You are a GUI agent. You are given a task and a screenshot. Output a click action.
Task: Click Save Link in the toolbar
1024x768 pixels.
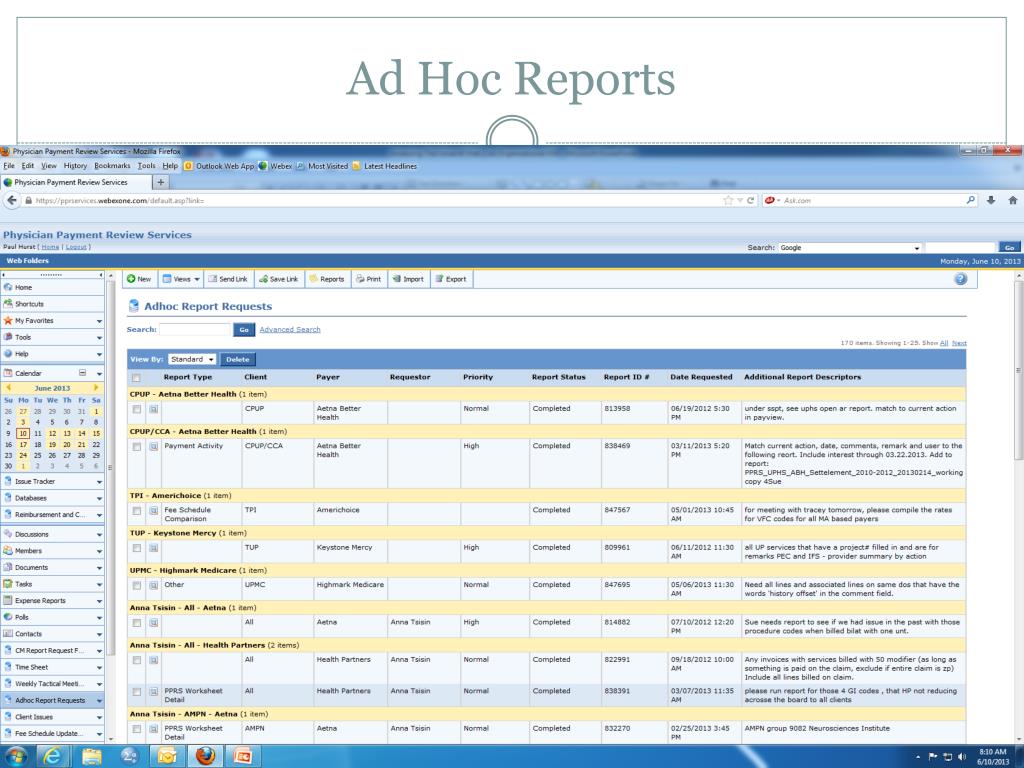(x=278, y=279)
